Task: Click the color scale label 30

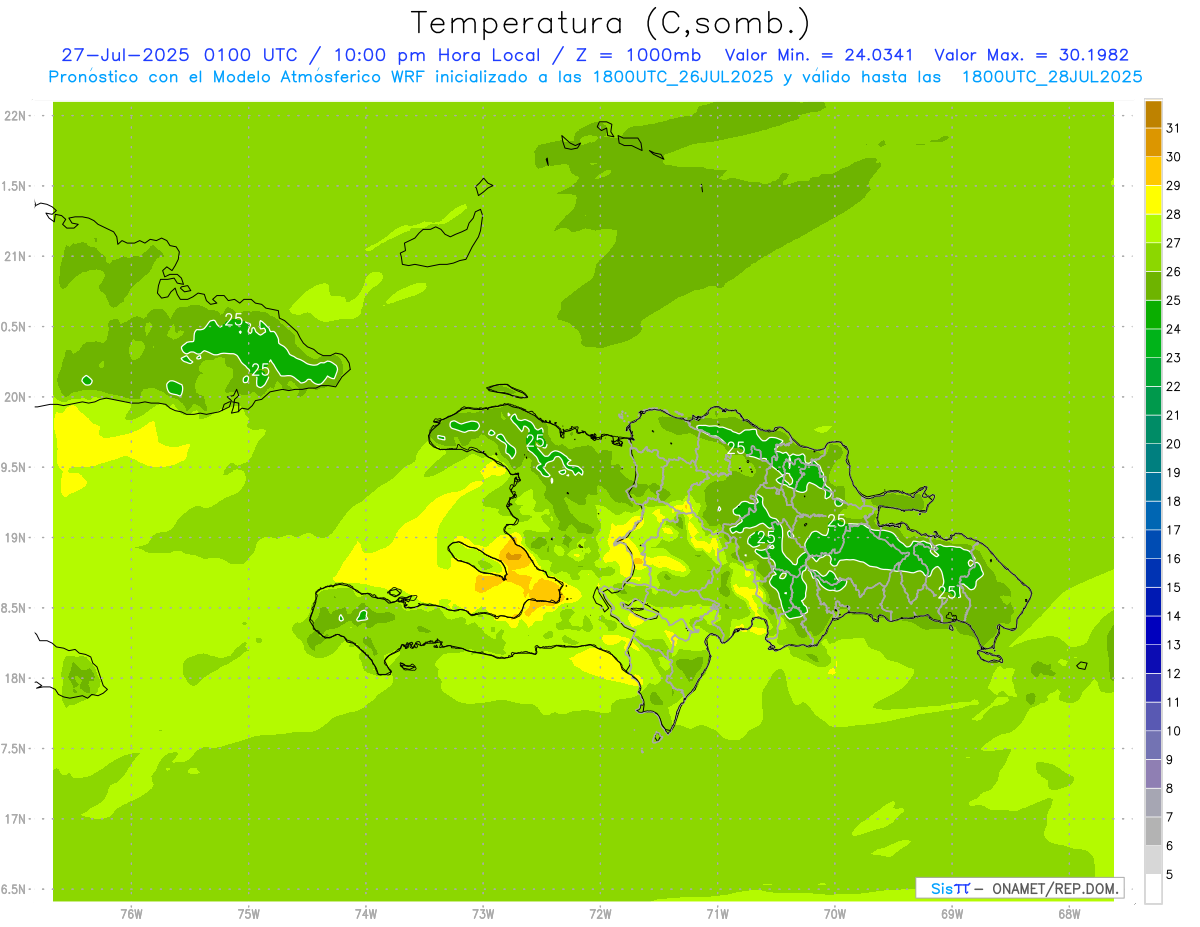Action: pos(1173,157)
